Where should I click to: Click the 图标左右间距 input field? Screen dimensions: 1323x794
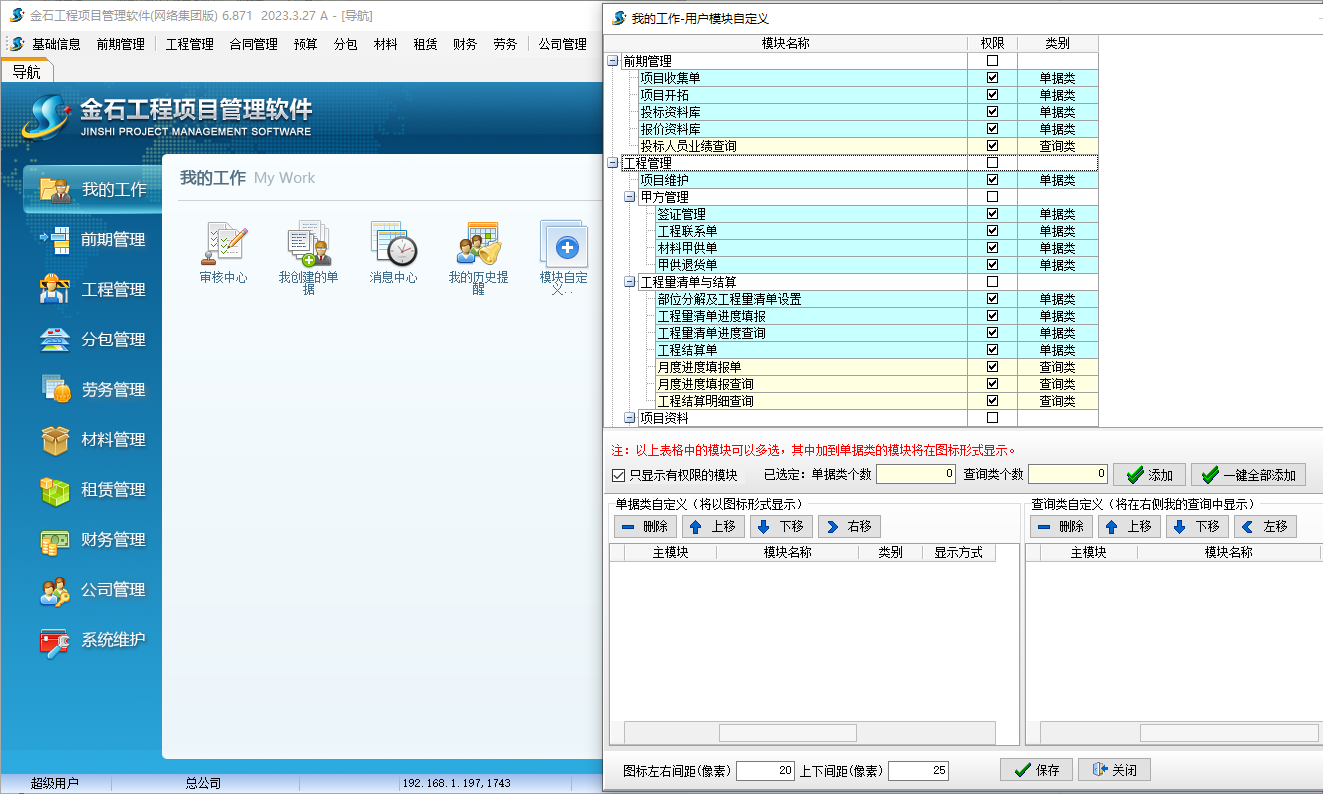(765, 771)
